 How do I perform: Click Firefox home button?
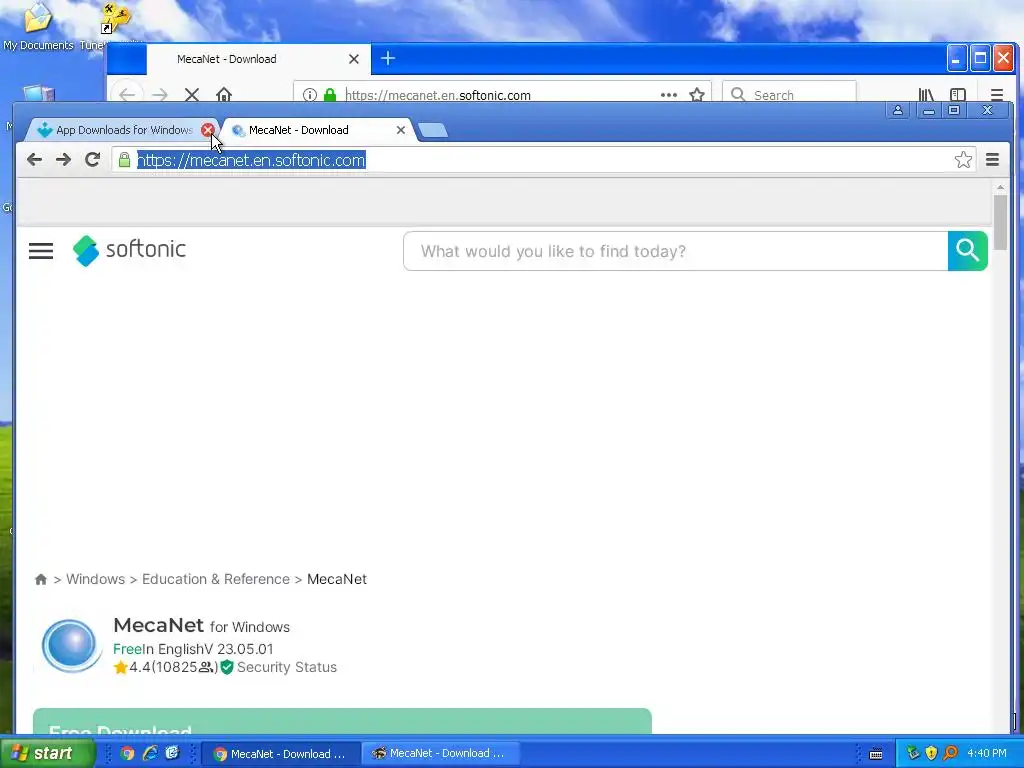pos(224,95)
